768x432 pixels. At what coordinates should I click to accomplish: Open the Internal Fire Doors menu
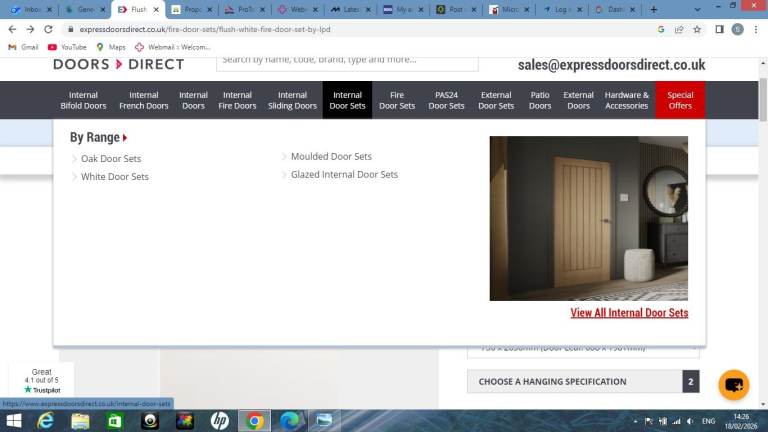237,100
